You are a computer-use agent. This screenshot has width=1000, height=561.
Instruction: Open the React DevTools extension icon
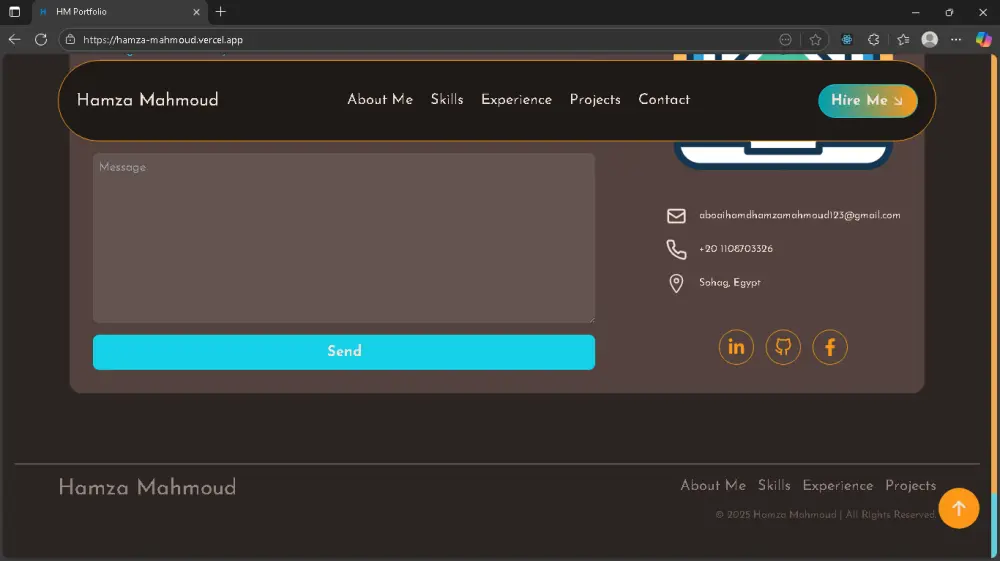coord(846,40)
